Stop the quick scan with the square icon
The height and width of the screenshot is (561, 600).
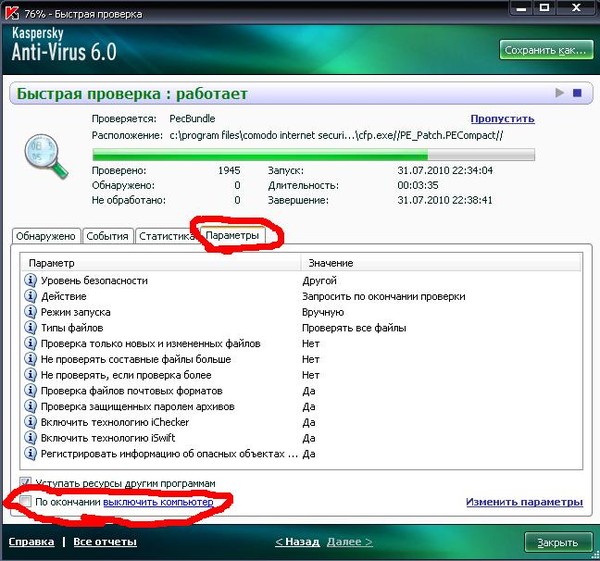point(577,93)
